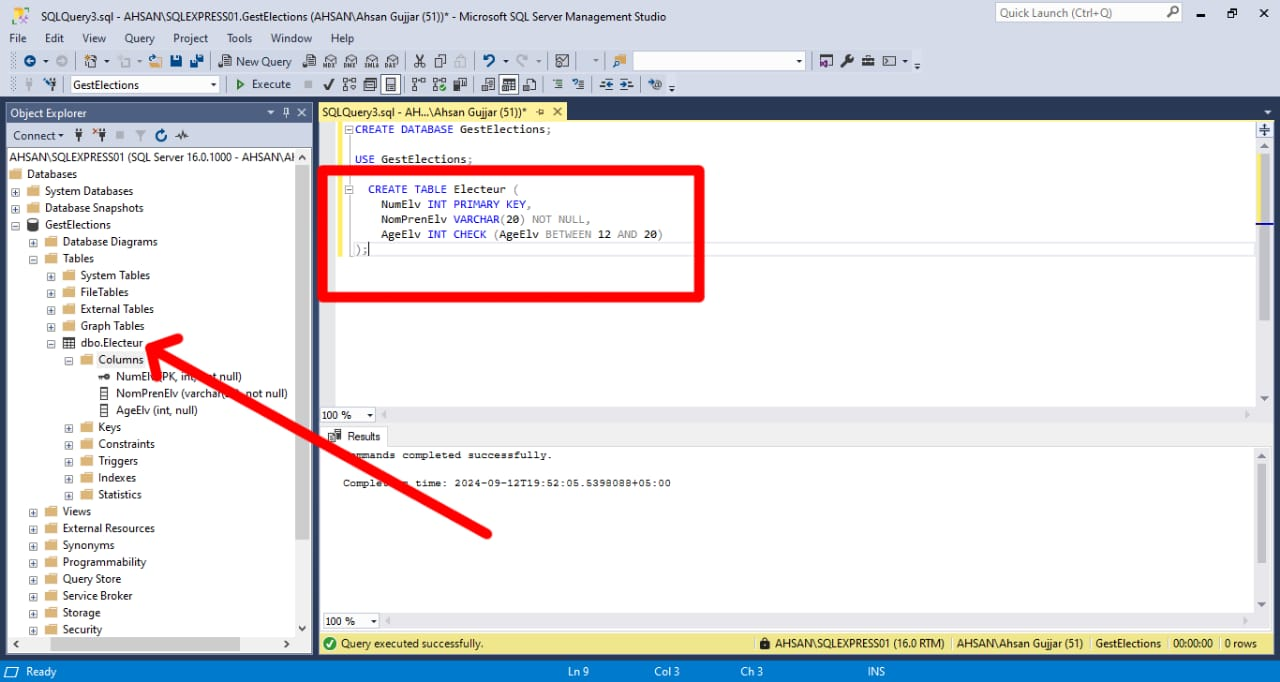Display Estimated Execution Plan icon
The width and height of the screenshot is (1280, 682).
(x=349, y=84)
